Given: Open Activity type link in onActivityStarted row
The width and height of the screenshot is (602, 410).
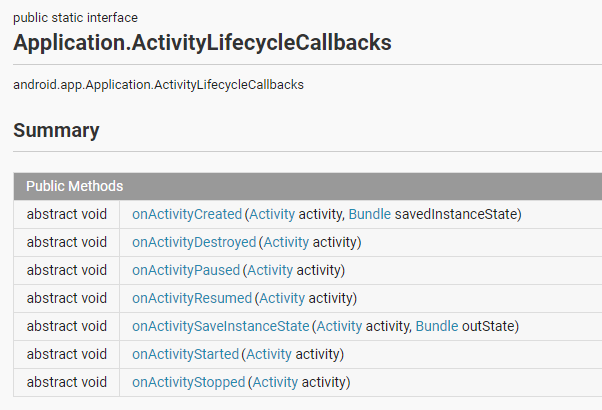Looking at the screenshot, I should click(269, 354).
